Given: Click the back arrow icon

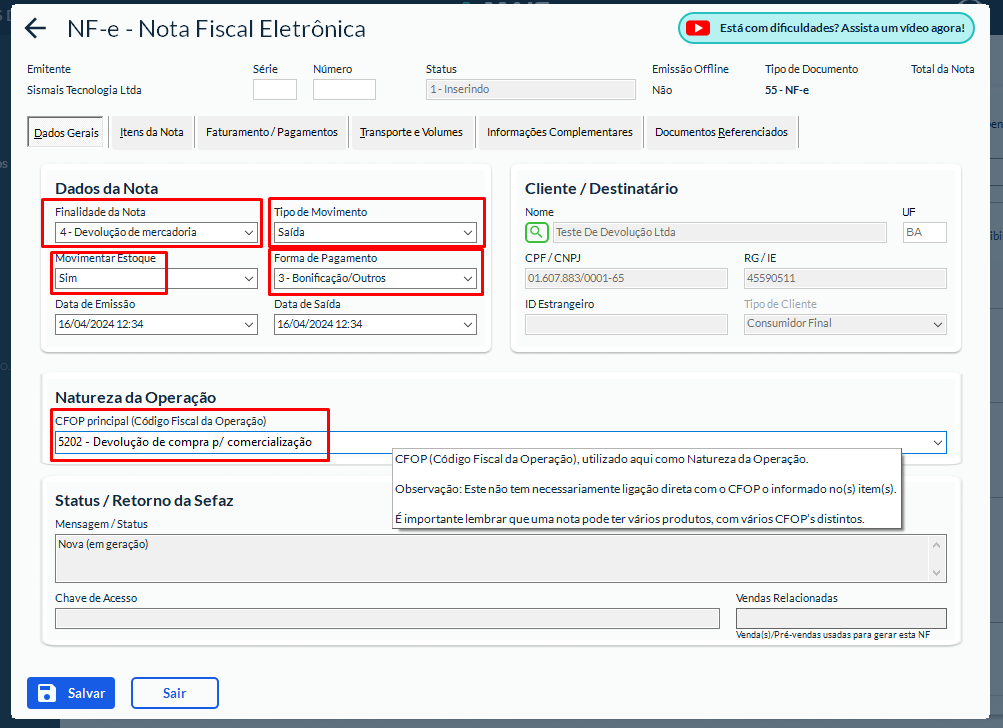Looking at the screenshot, I should click(36, 28).
